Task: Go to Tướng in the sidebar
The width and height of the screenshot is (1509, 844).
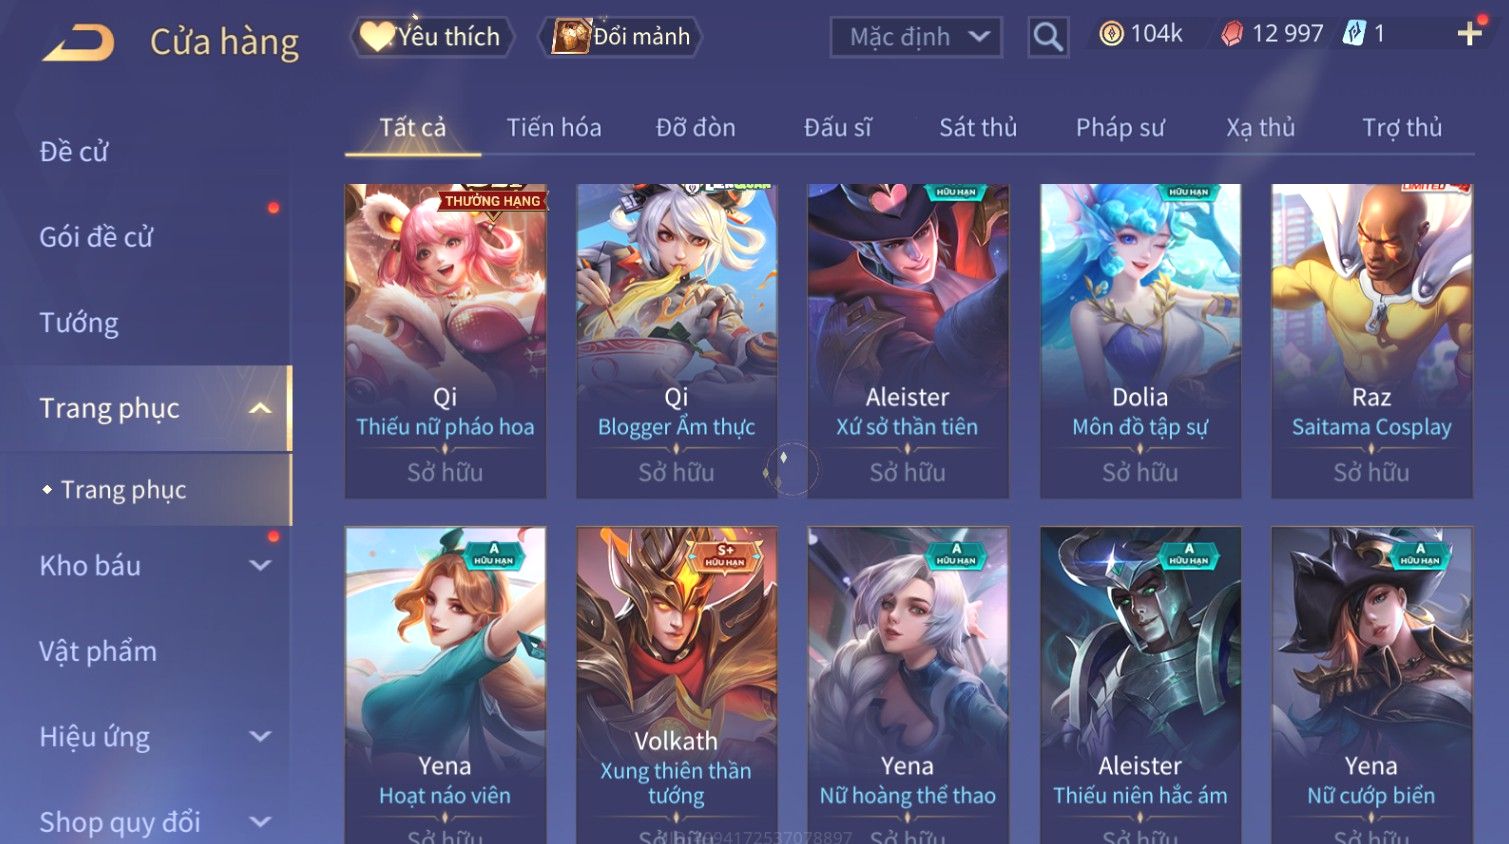Action: [x=79, y=323]
